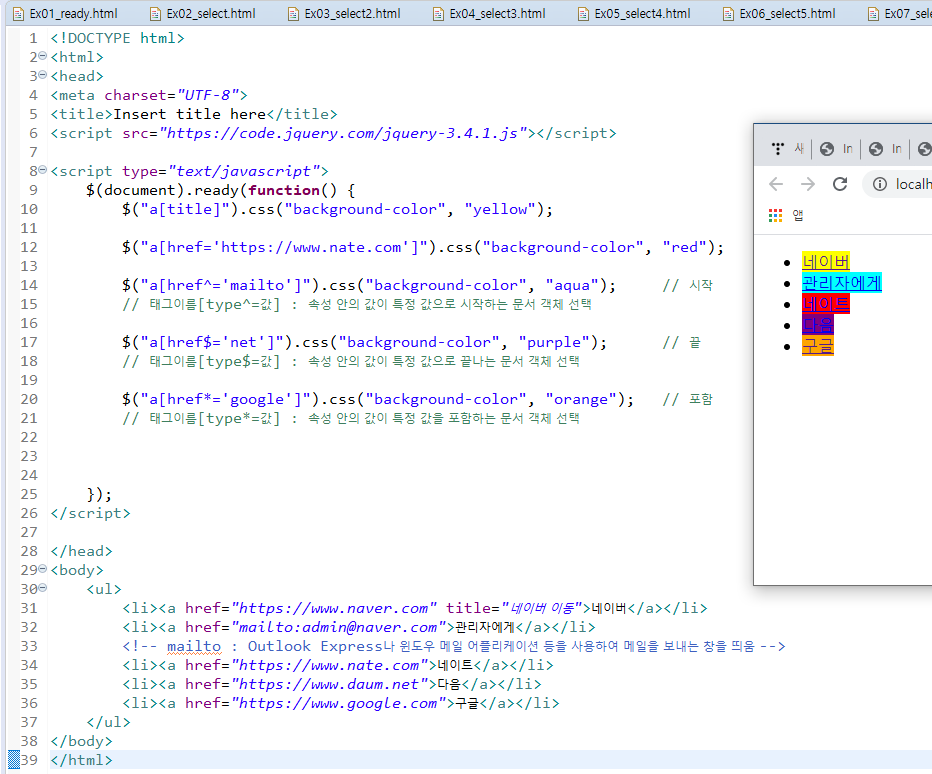Screen dimensions: 932x774
Task: Switch to the third browser tab with globe icon
Action: (885, 149)
